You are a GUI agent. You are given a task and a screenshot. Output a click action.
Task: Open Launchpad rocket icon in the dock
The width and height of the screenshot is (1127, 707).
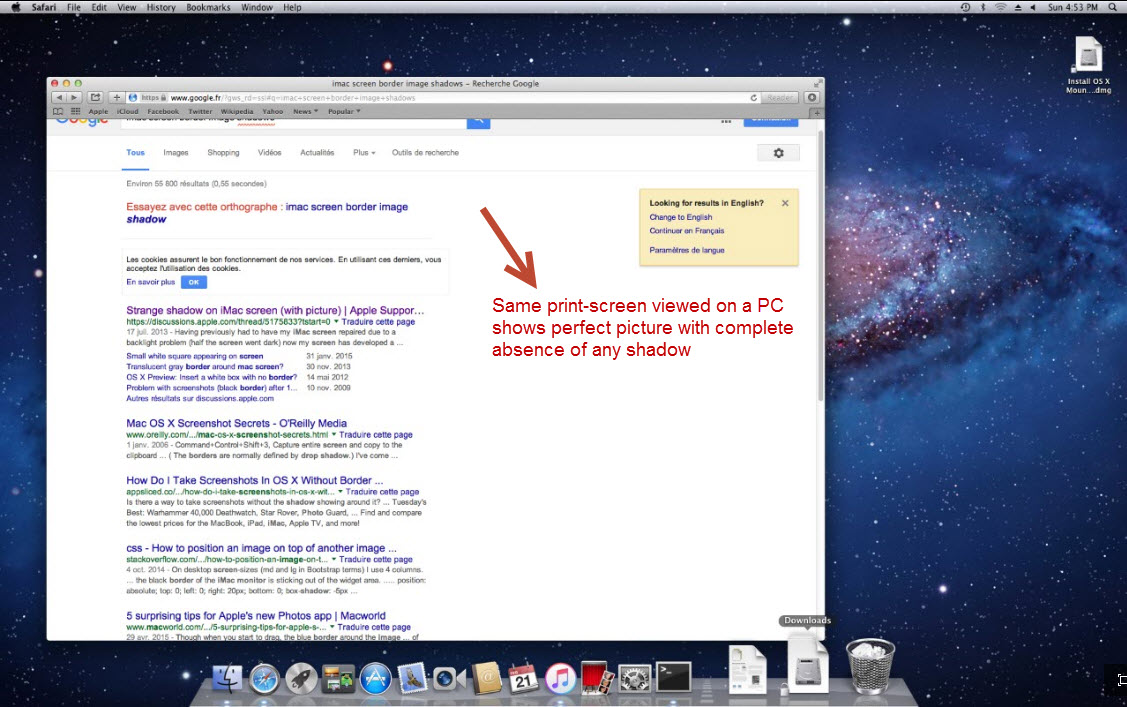[301, 679]
